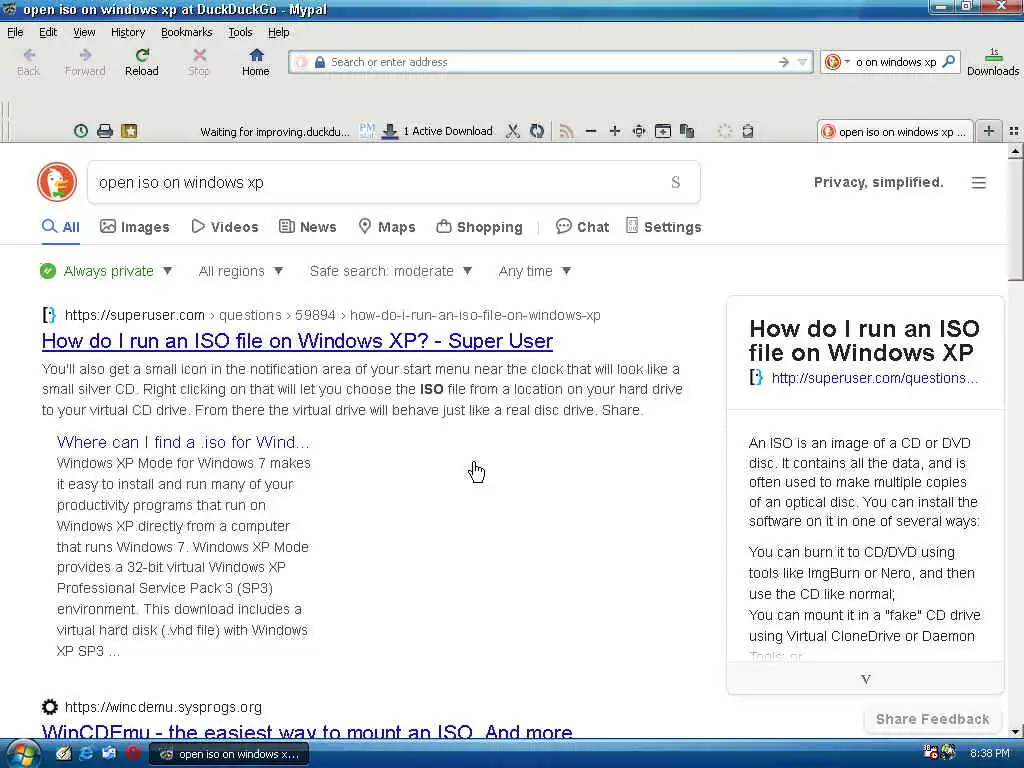Expand the info panel with V arrow
Screen dimensions: 1024x768
865,679
